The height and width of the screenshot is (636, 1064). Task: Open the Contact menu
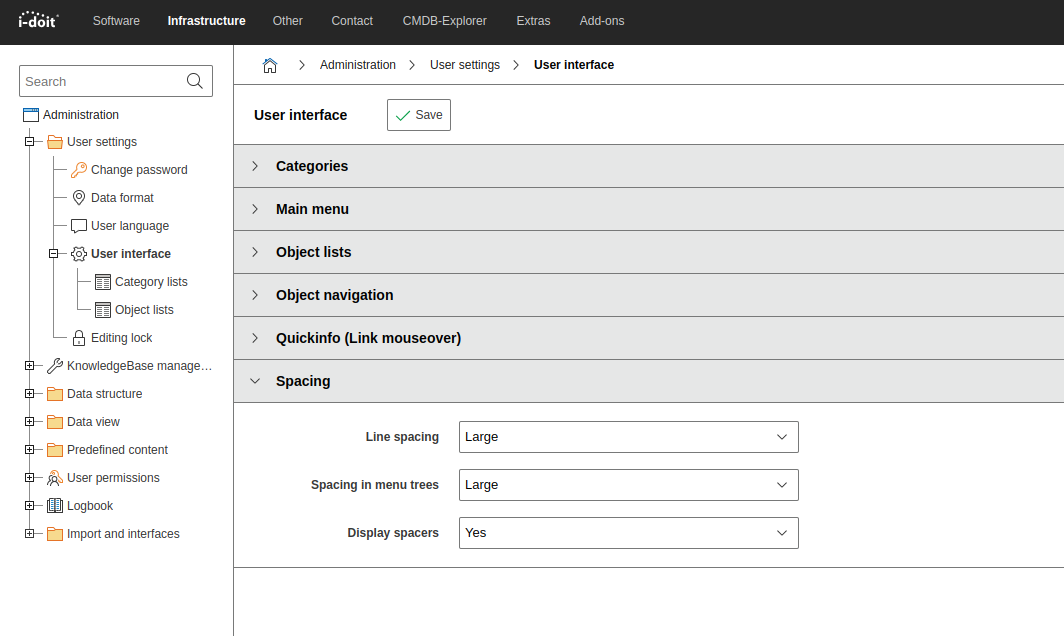pos(352,21)
